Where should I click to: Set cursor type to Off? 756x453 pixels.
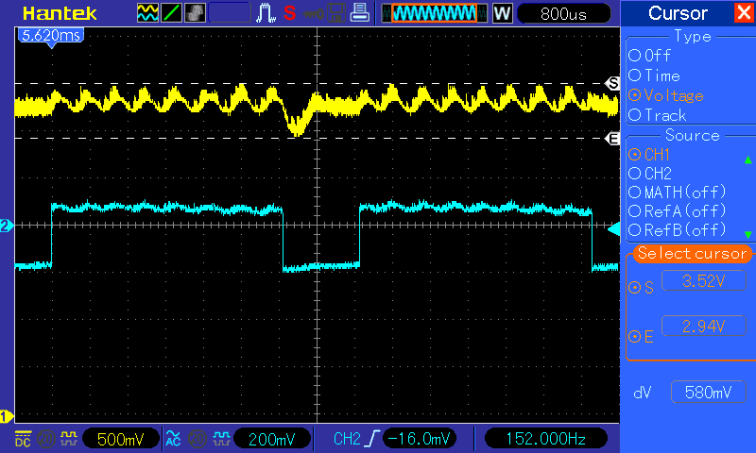(x=649, y=55)
